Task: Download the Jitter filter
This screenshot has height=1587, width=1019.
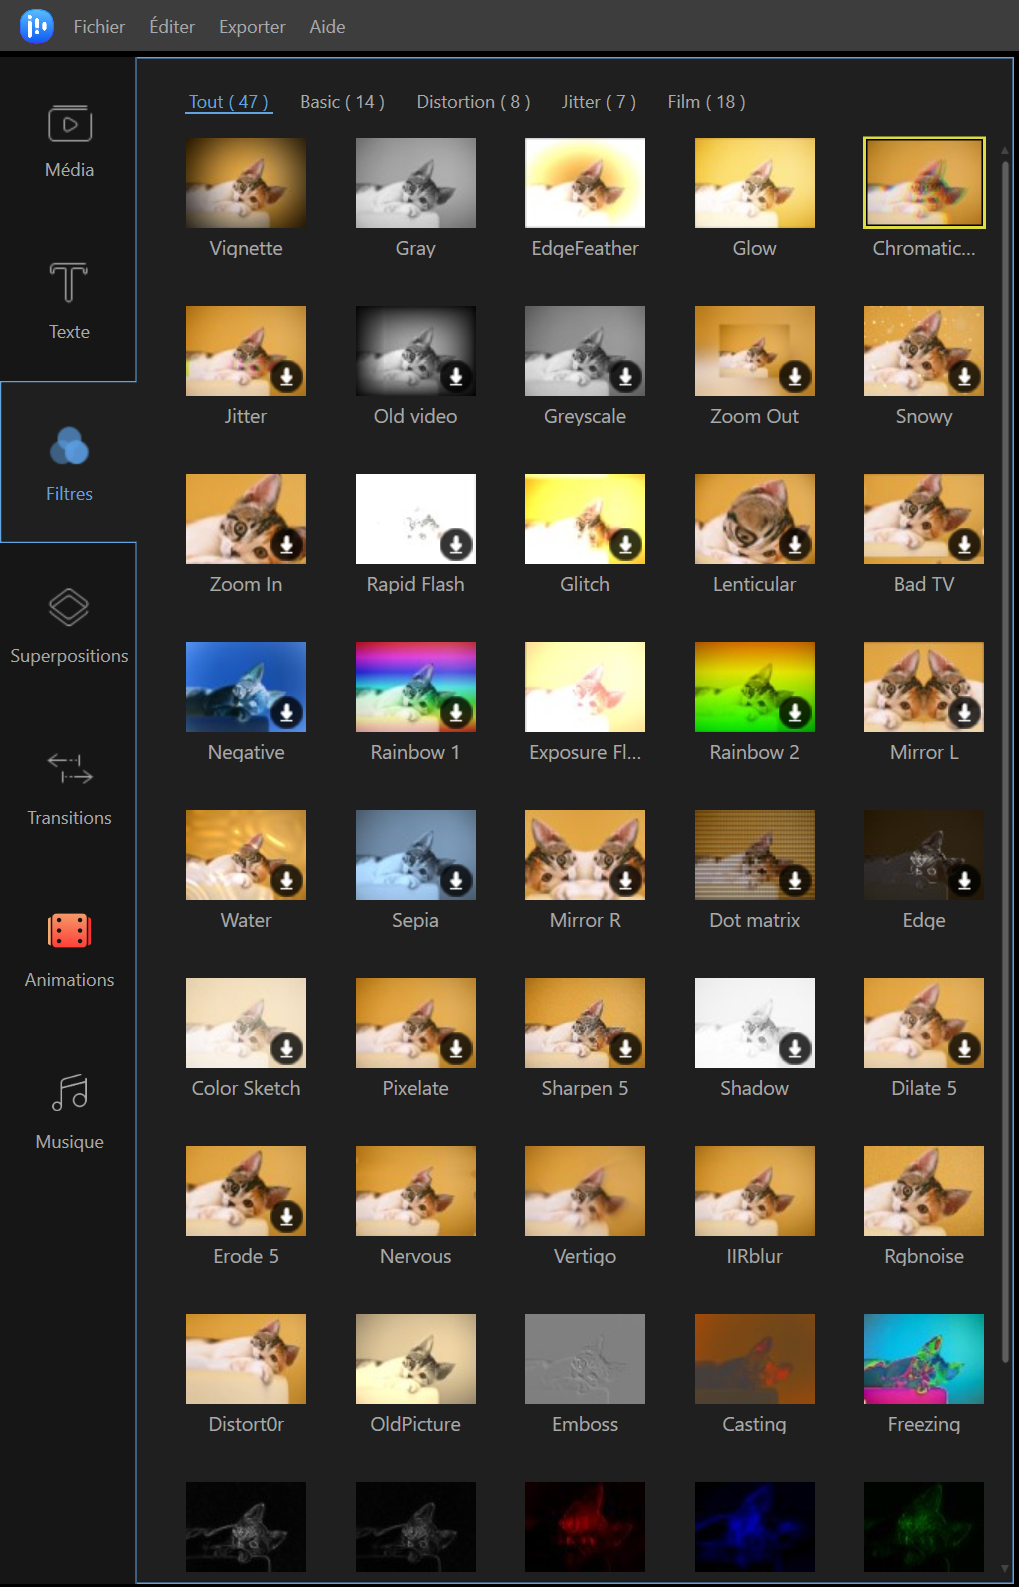Action: (x=286, y=377)
